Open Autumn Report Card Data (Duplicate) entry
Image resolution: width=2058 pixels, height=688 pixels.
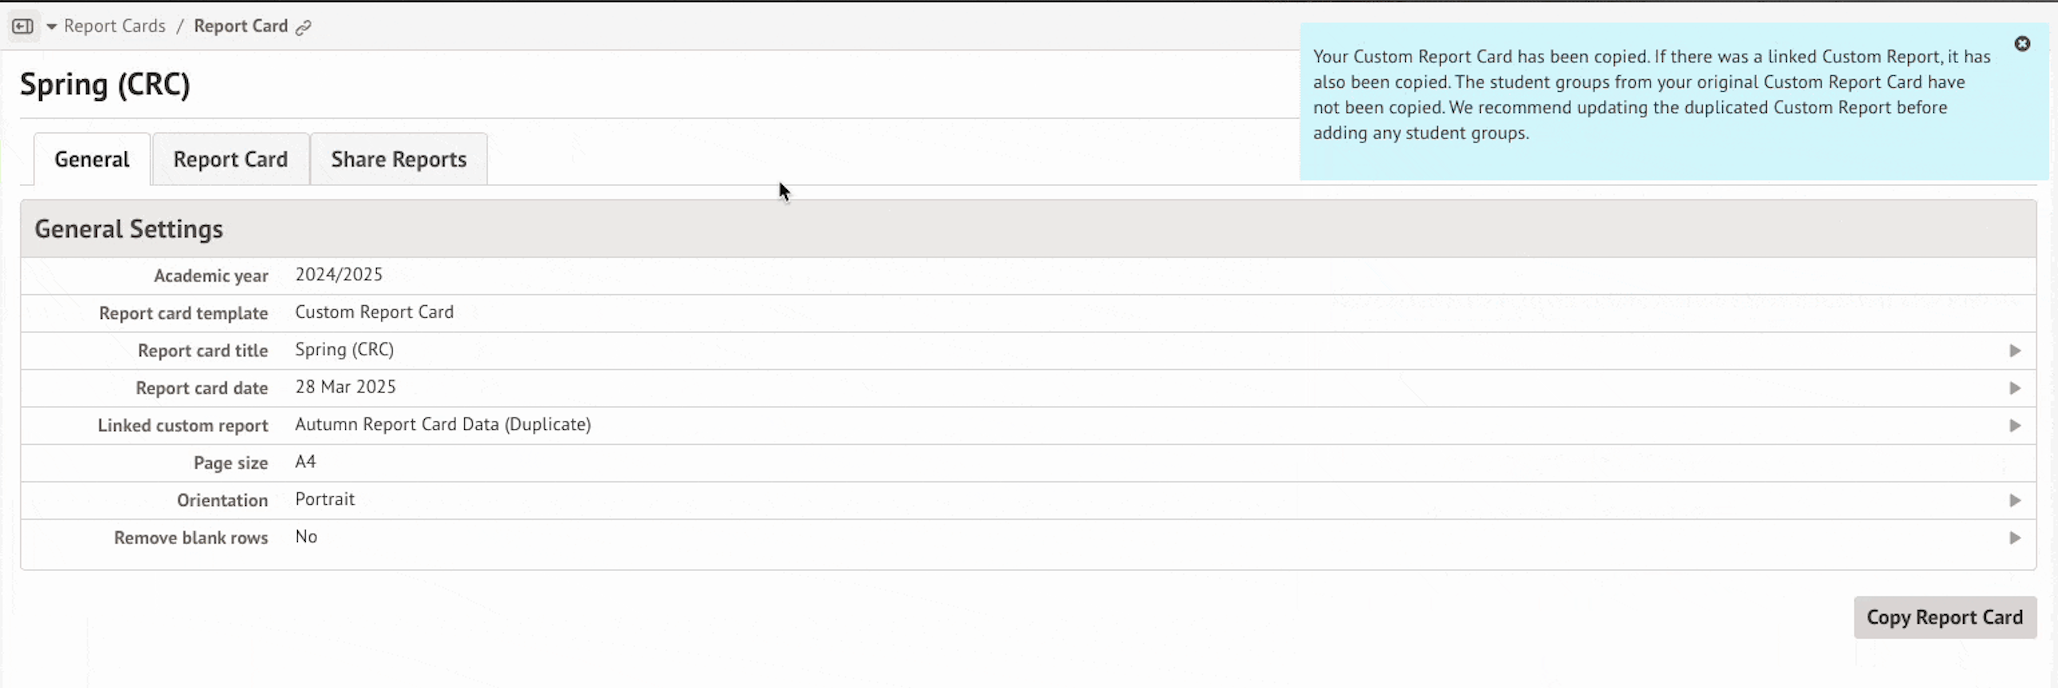pyautogui.click(x=442, y=425)
